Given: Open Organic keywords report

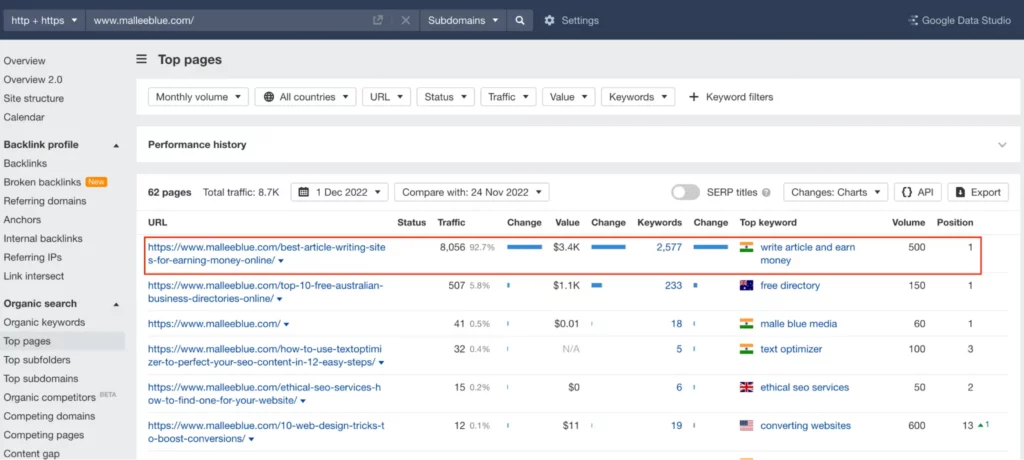Looking at the screenshot, I should click(x=44, y=322).
